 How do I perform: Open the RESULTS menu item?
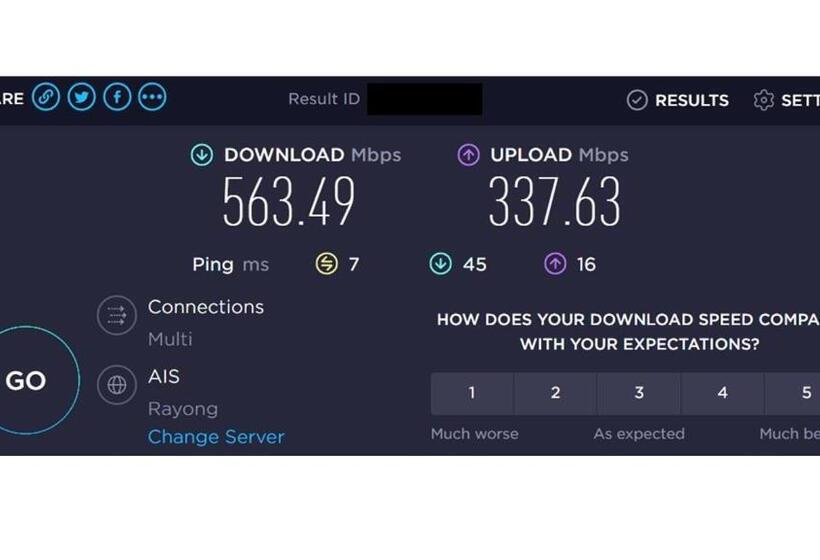(x=692, y=100)
